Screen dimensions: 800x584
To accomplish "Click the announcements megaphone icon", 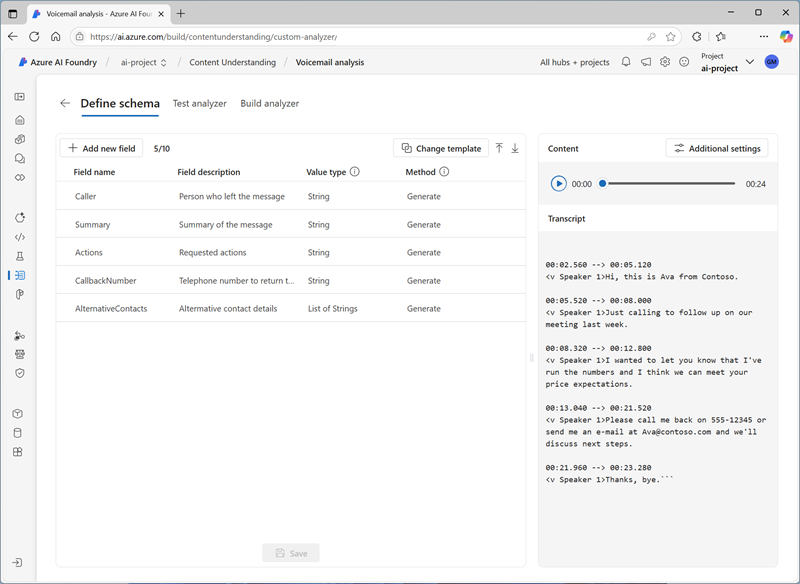I will click(646, 62).
